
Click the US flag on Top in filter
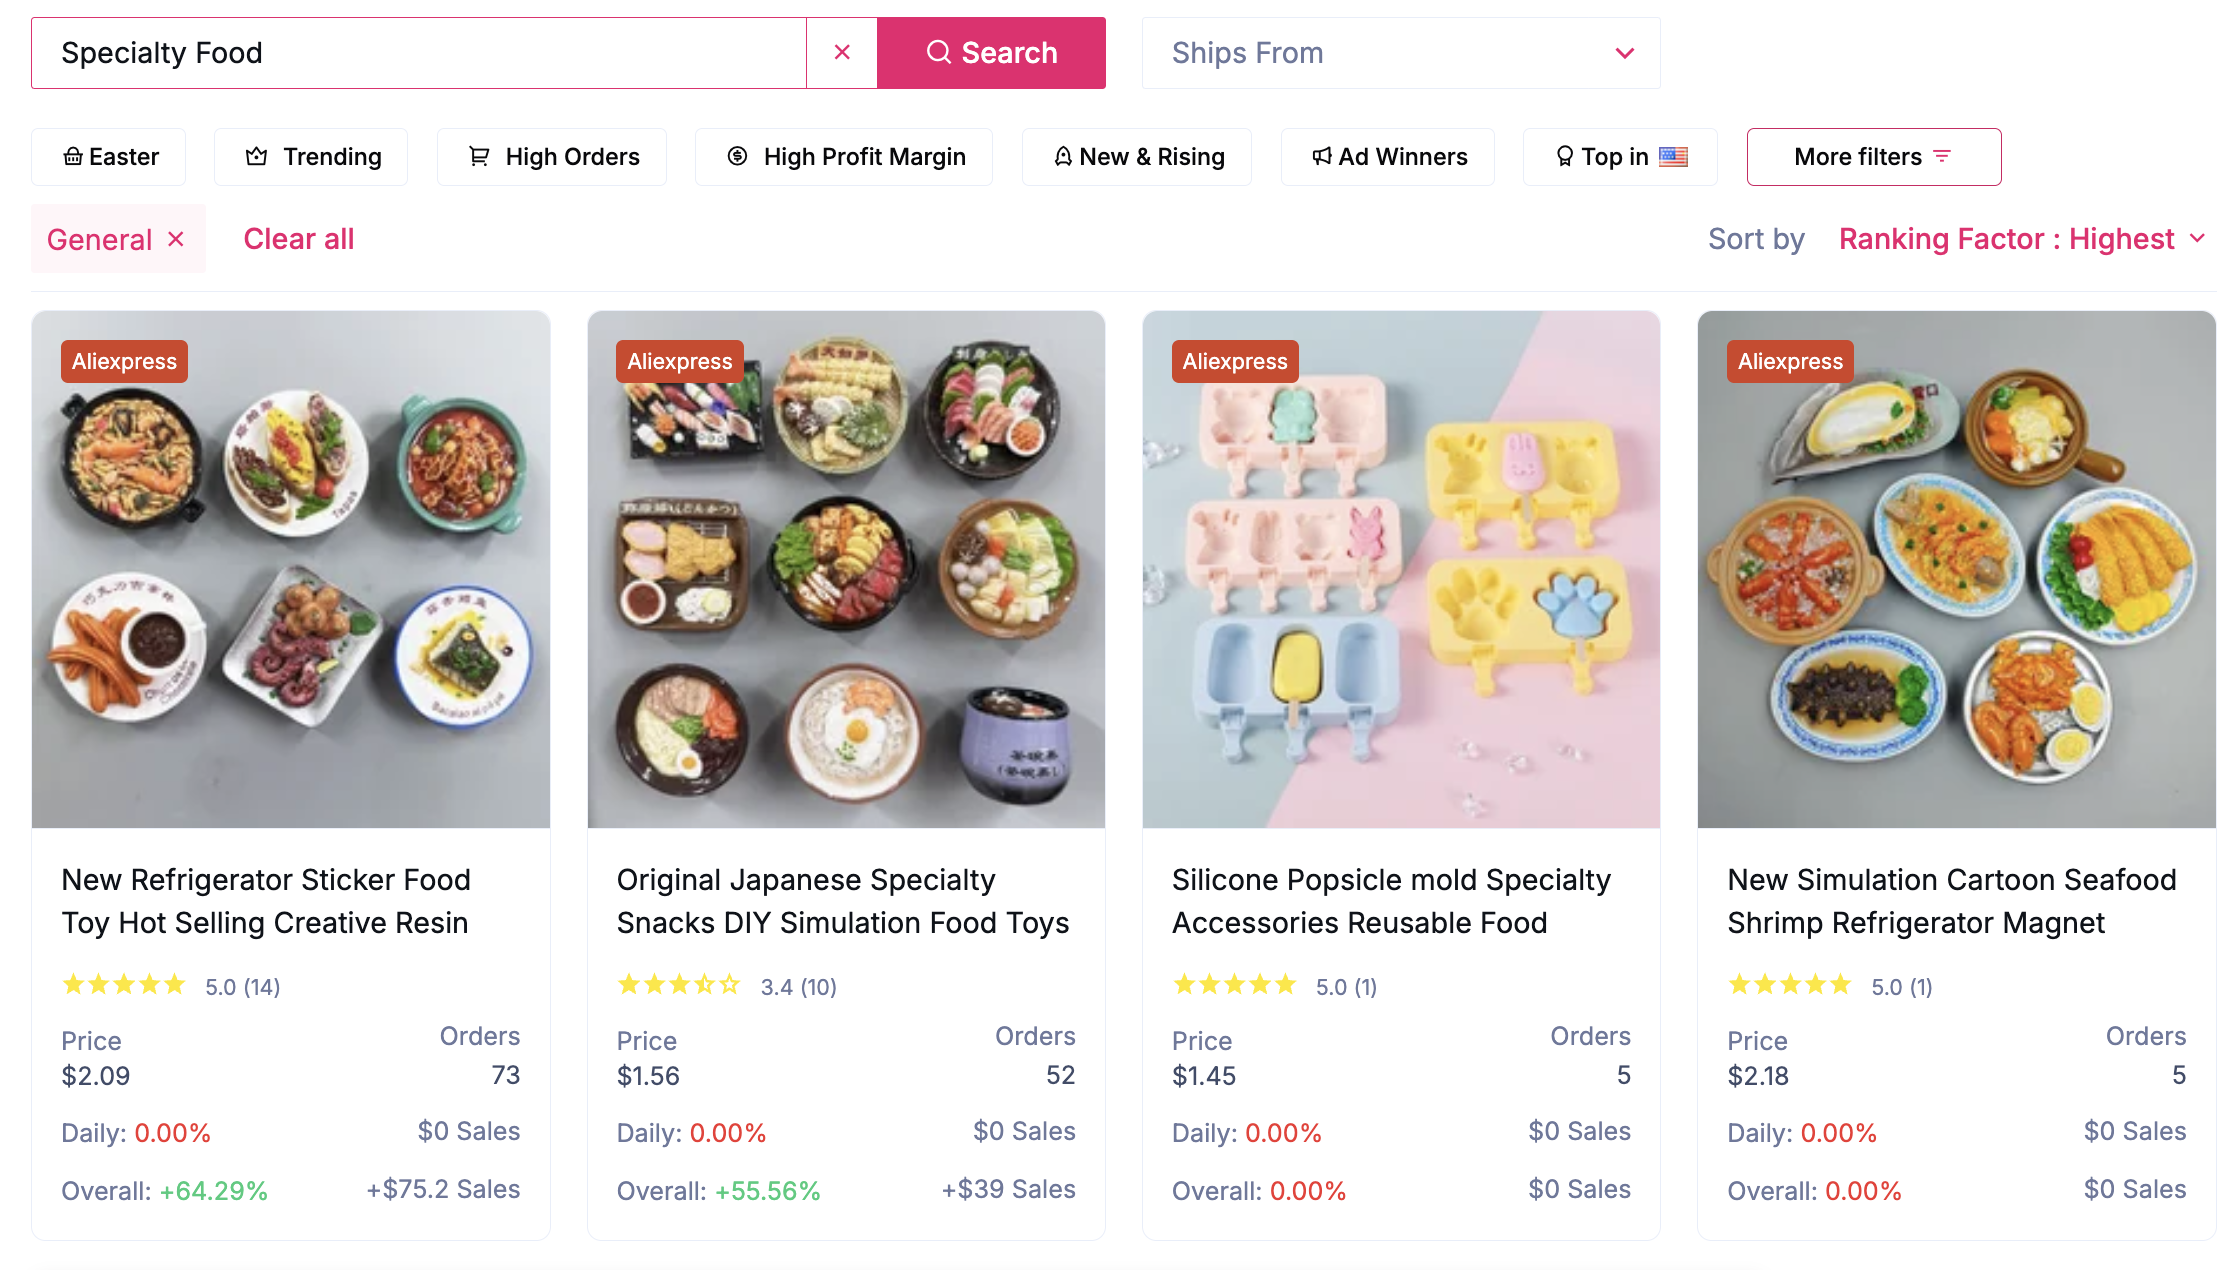pos(1676,156)
